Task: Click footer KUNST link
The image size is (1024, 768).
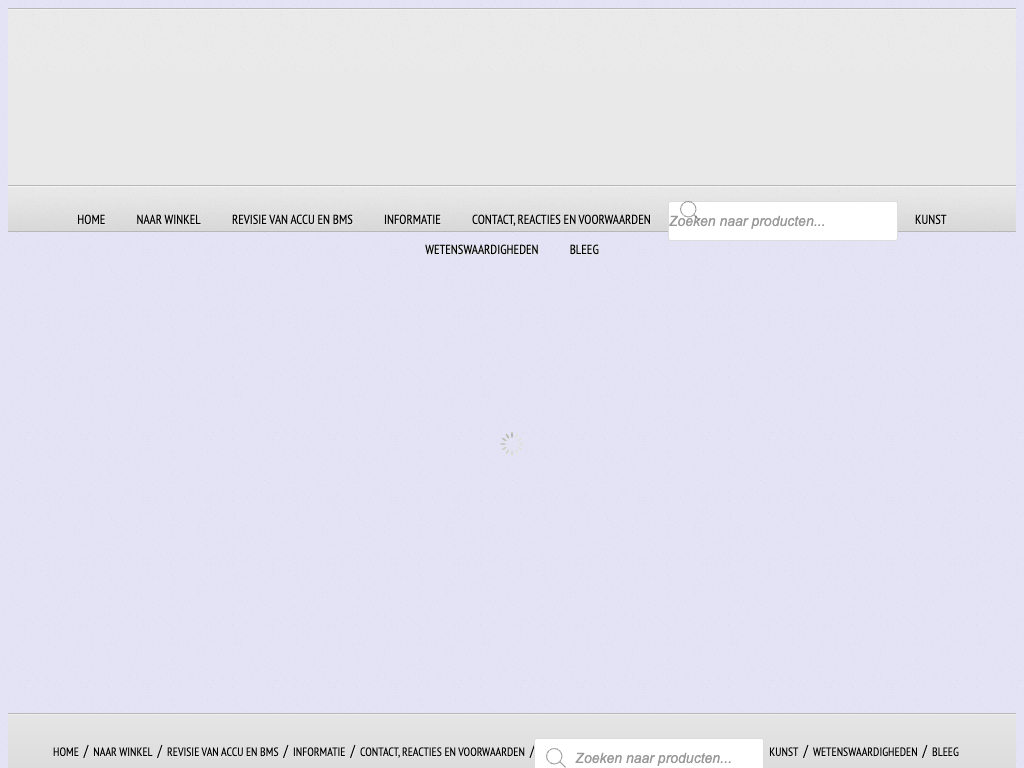Action: tap(784, 752)
